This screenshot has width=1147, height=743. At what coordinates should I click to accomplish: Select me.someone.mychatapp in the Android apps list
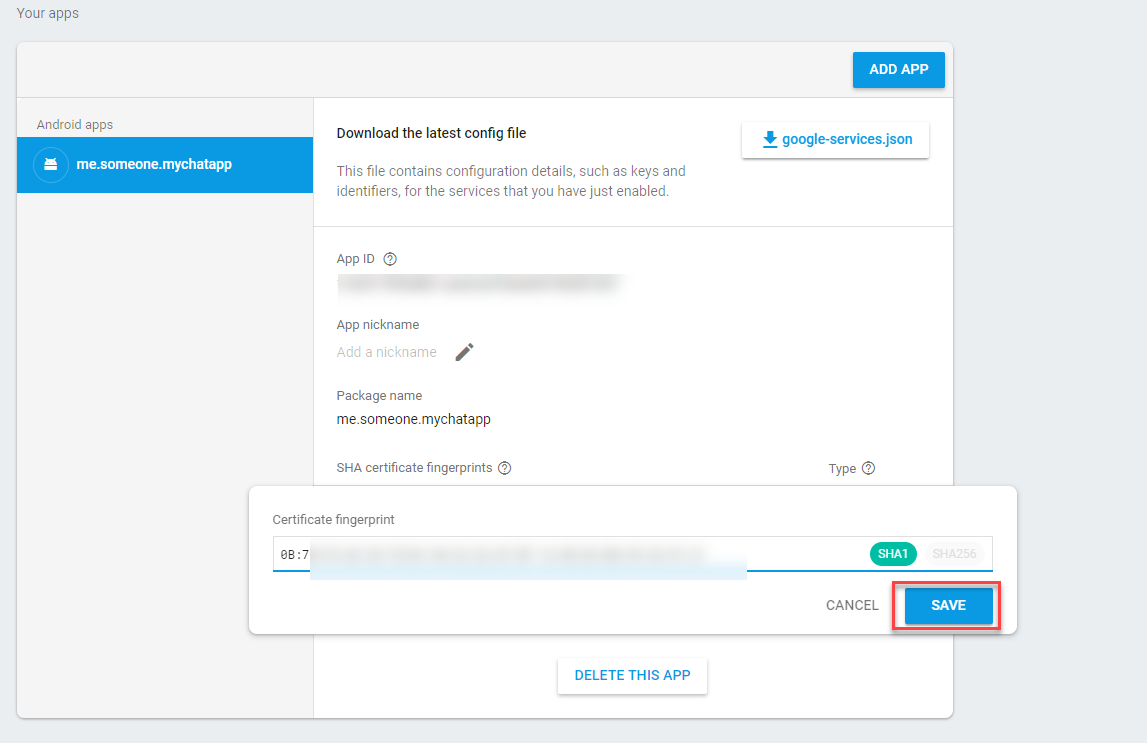point(154,164)
